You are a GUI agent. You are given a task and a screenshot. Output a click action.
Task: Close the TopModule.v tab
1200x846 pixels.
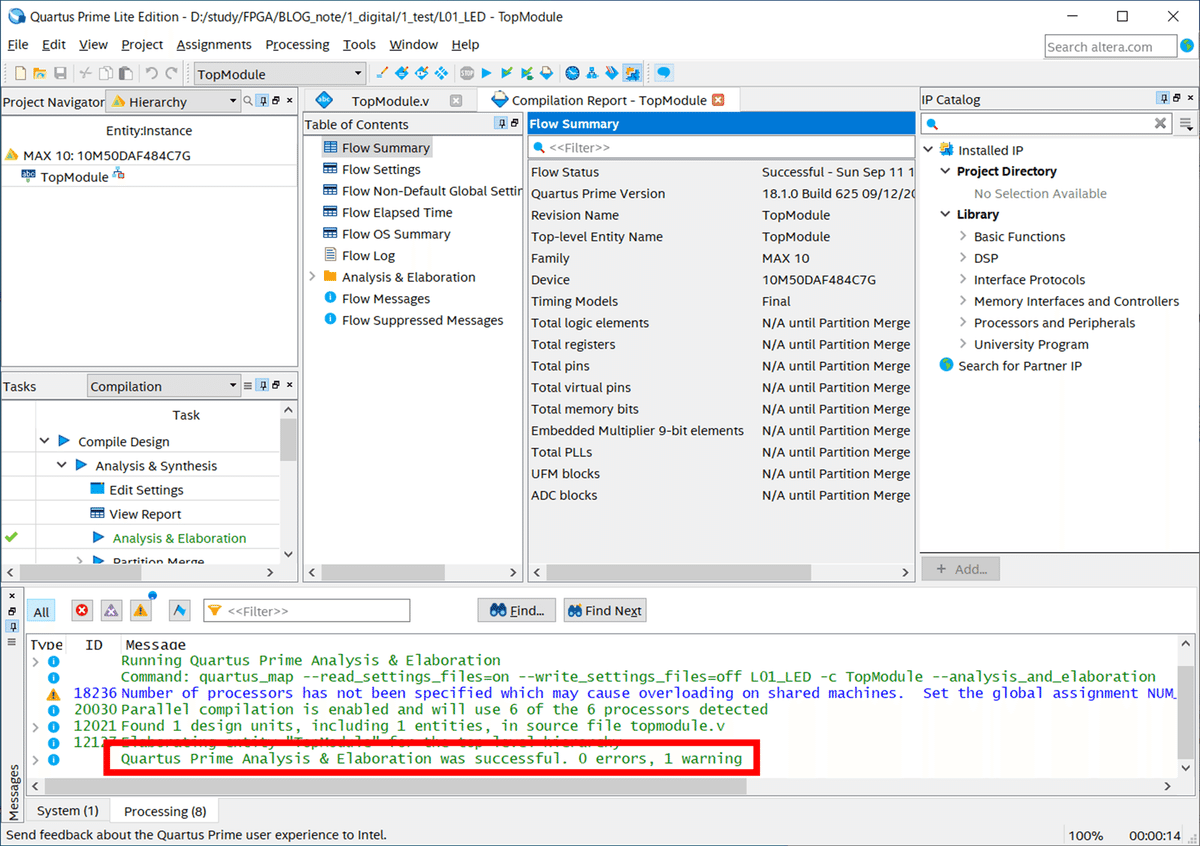tap(456, 101)
